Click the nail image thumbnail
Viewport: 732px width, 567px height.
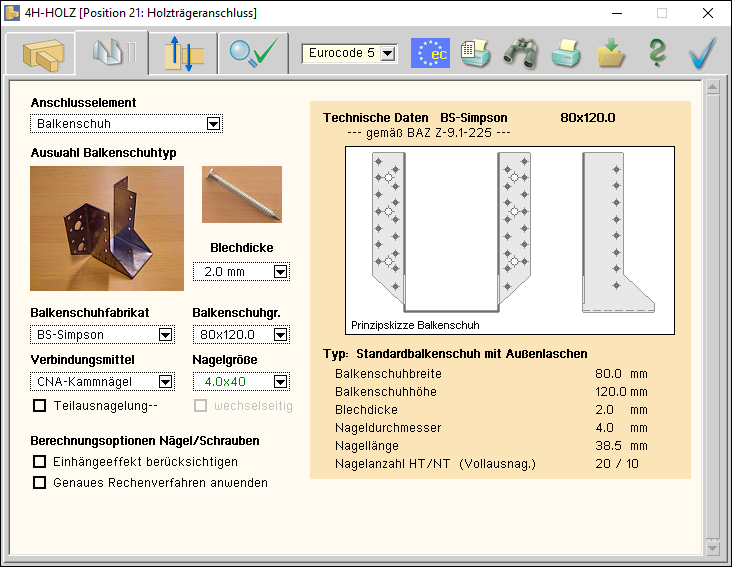241,195
